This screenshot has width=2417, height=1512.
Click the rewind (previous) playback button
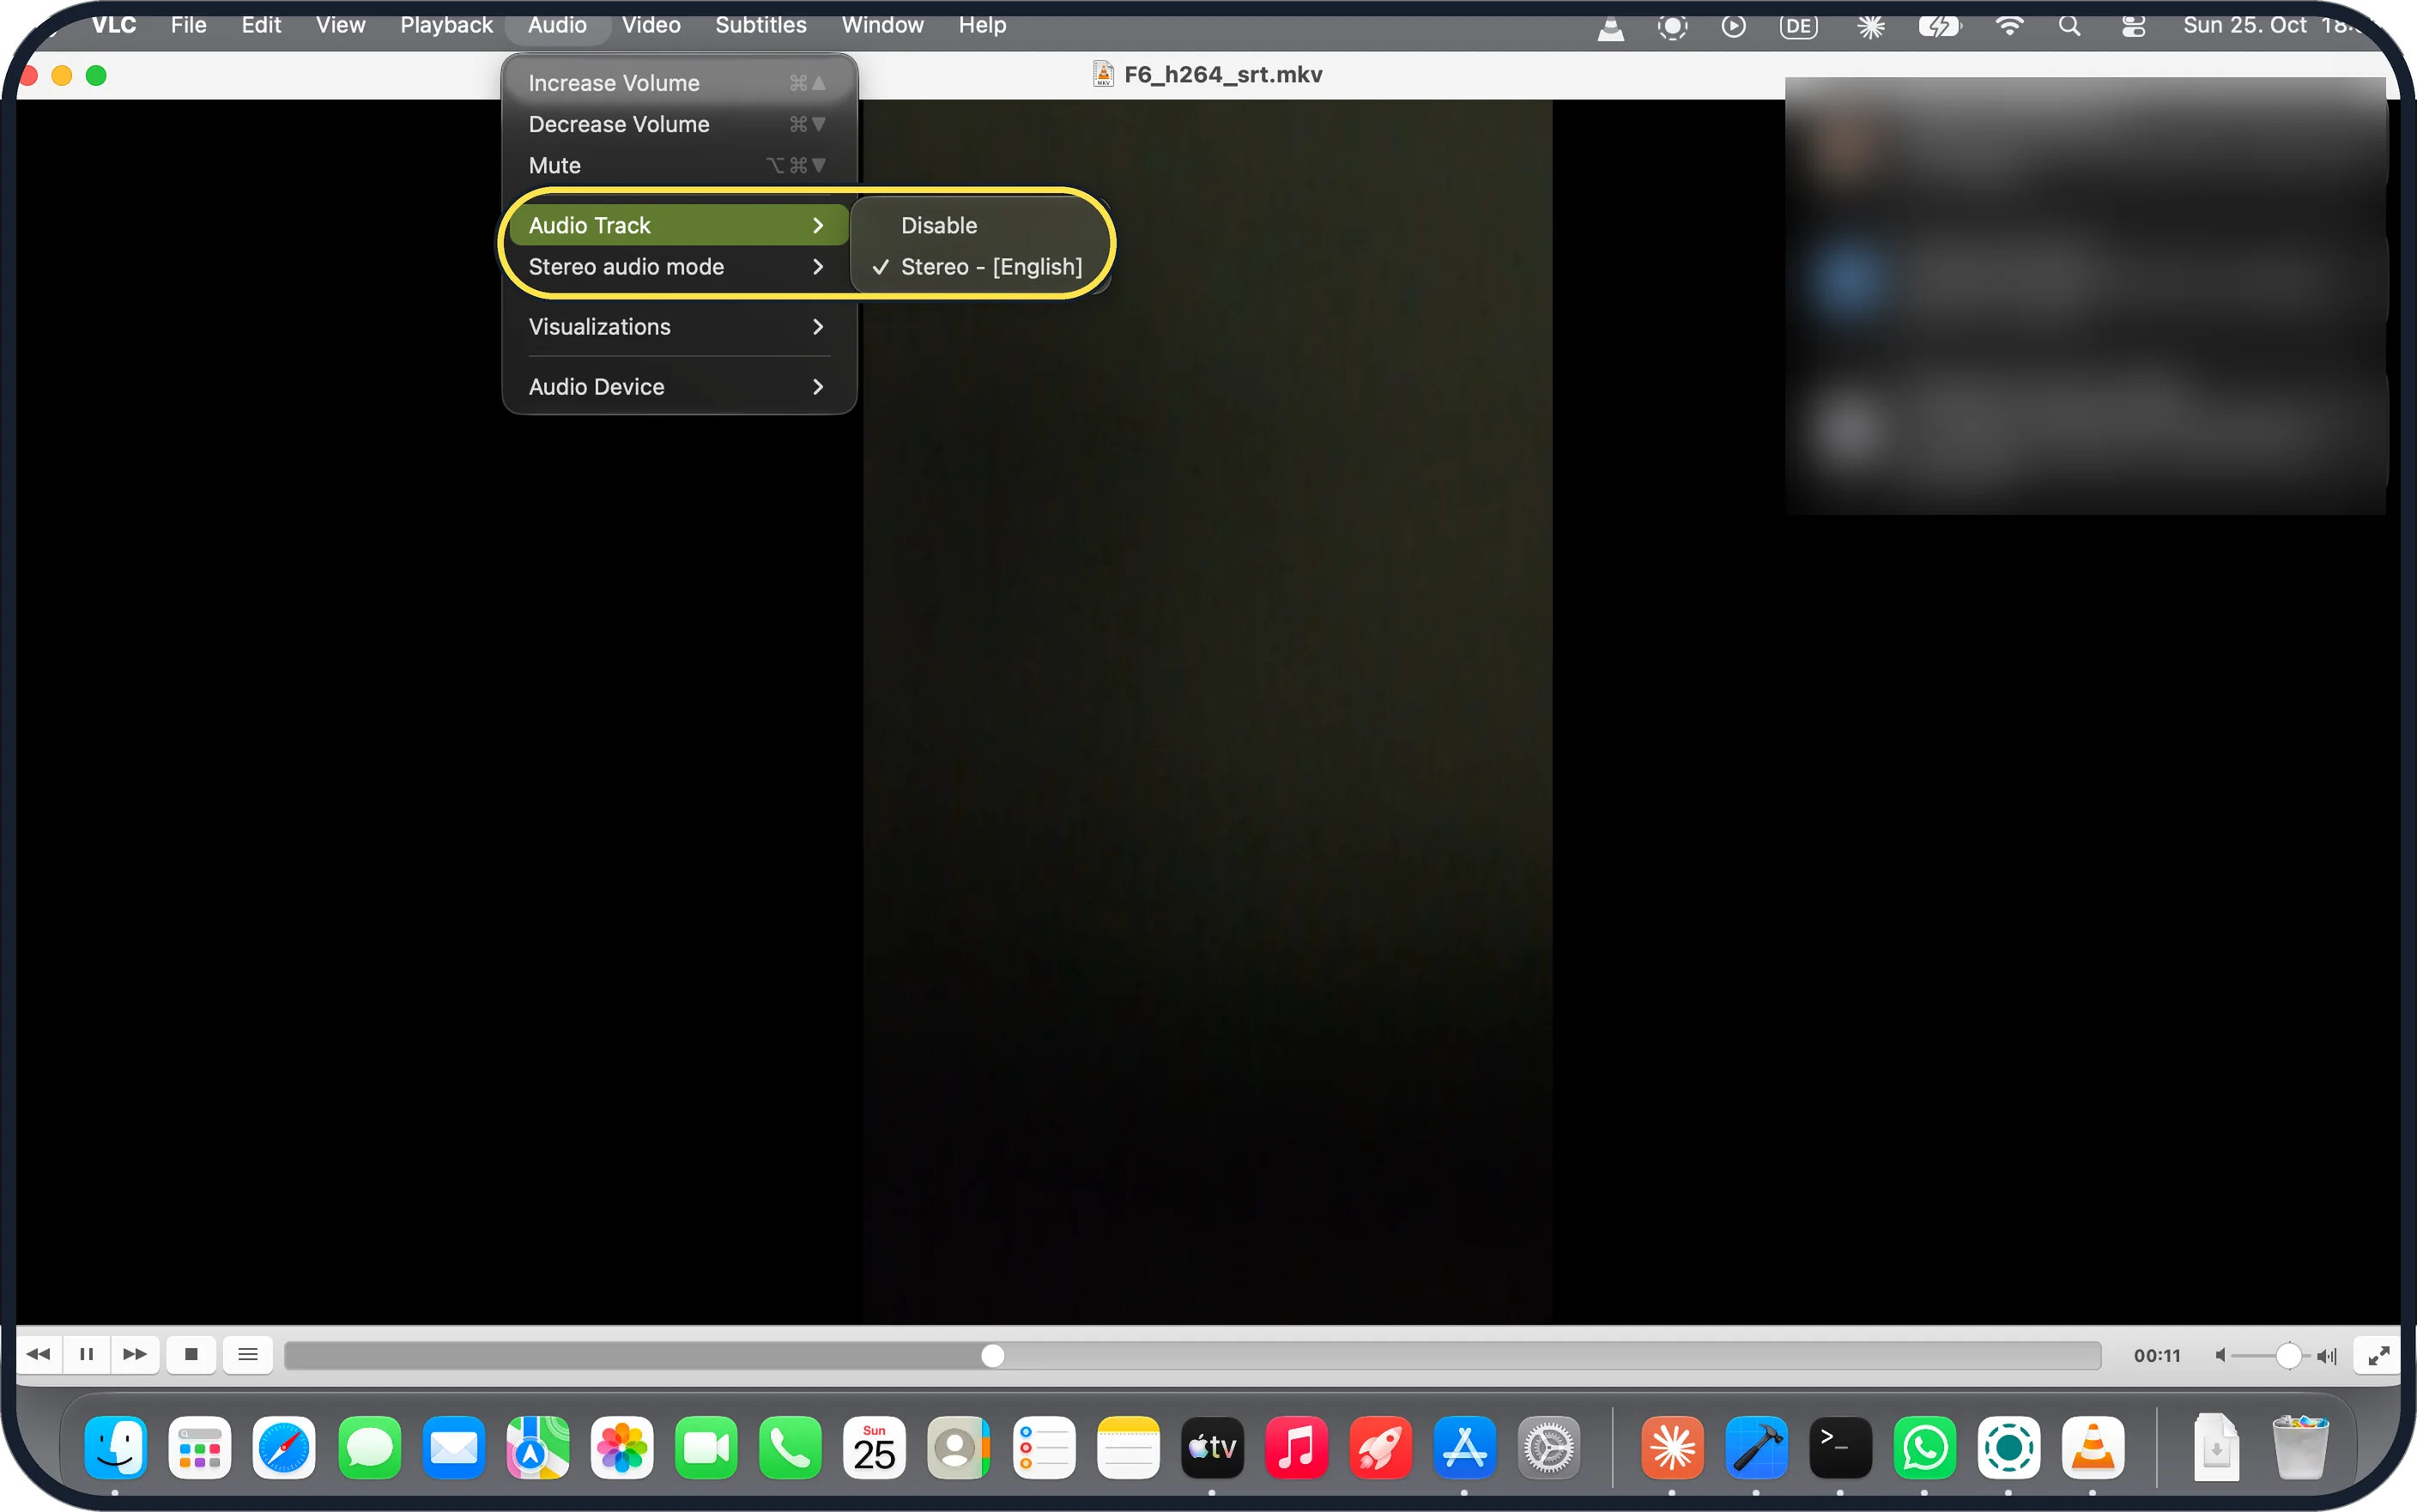tap(38, 1355)
